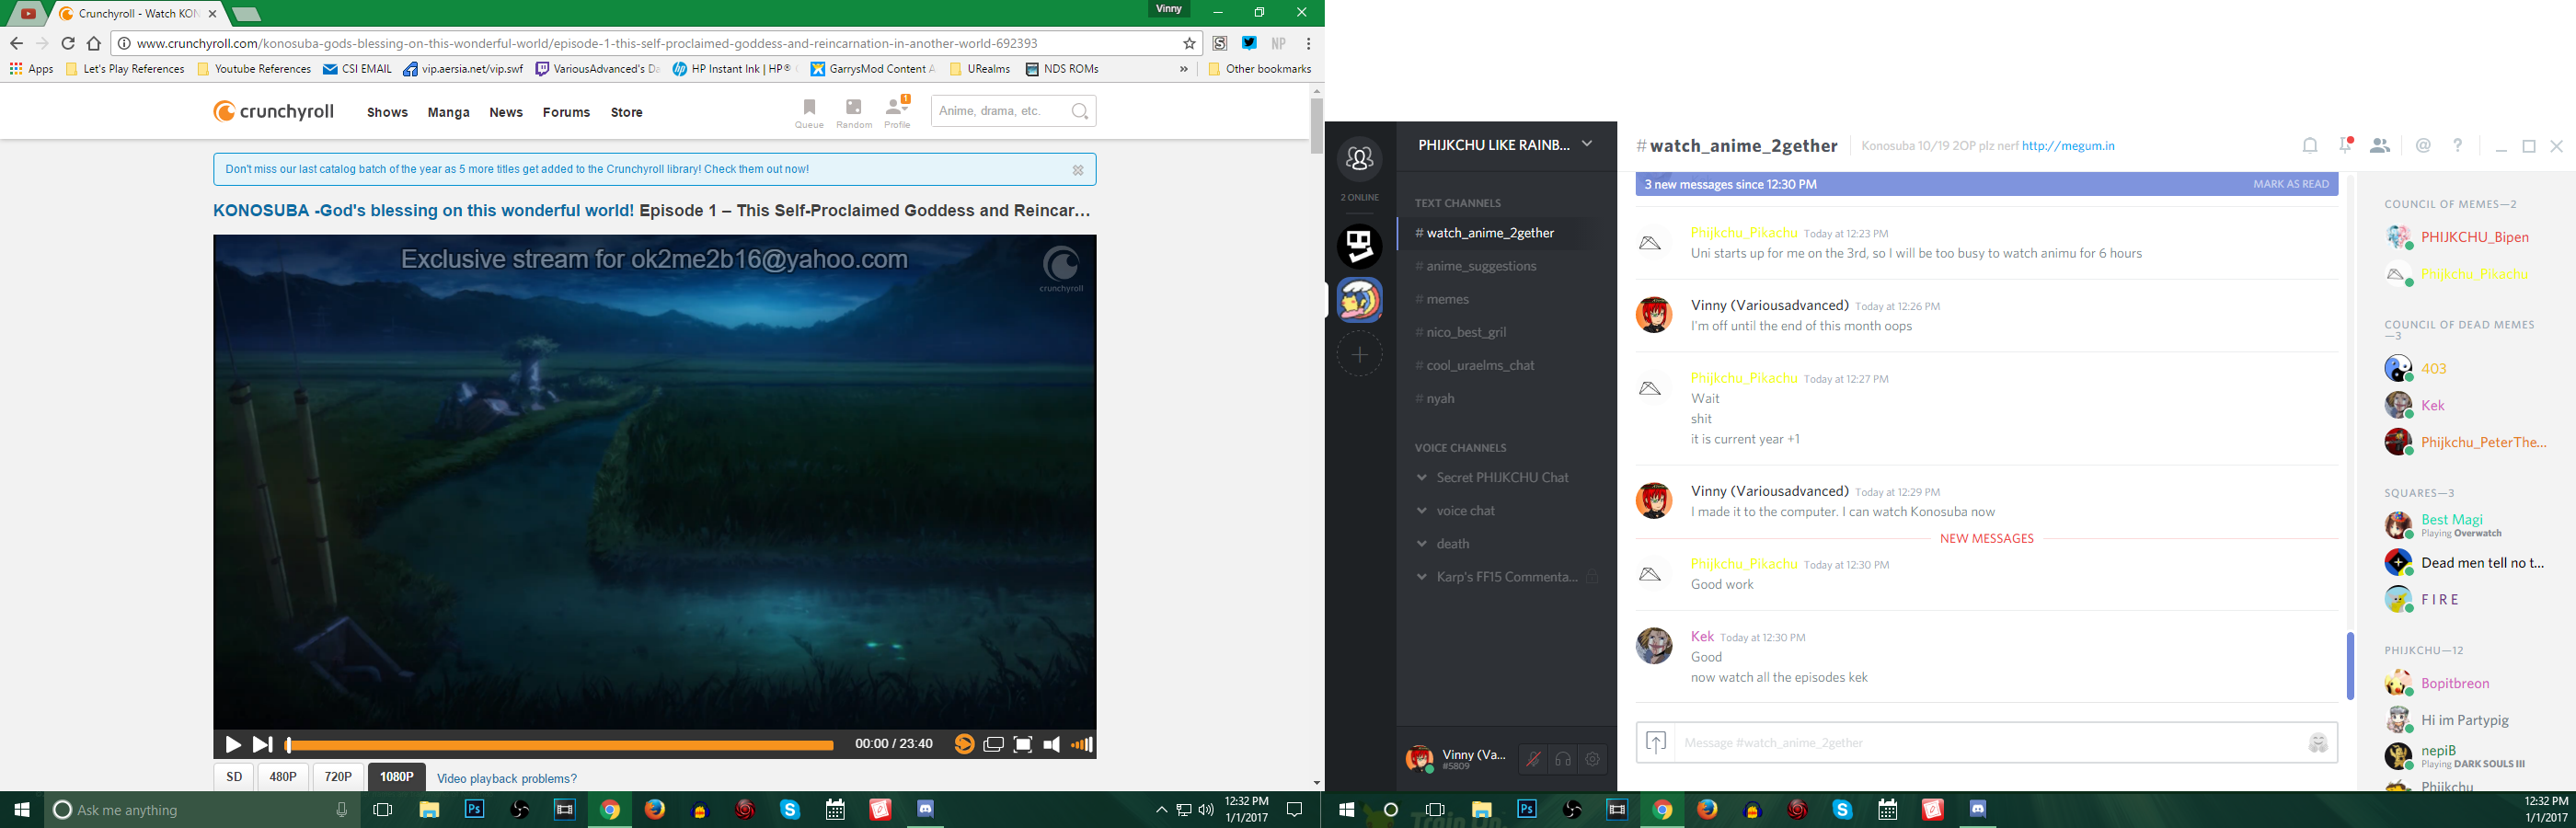Open the PHIJKCHU LIKE RAINB... server dropdown

click(1506, 145)
